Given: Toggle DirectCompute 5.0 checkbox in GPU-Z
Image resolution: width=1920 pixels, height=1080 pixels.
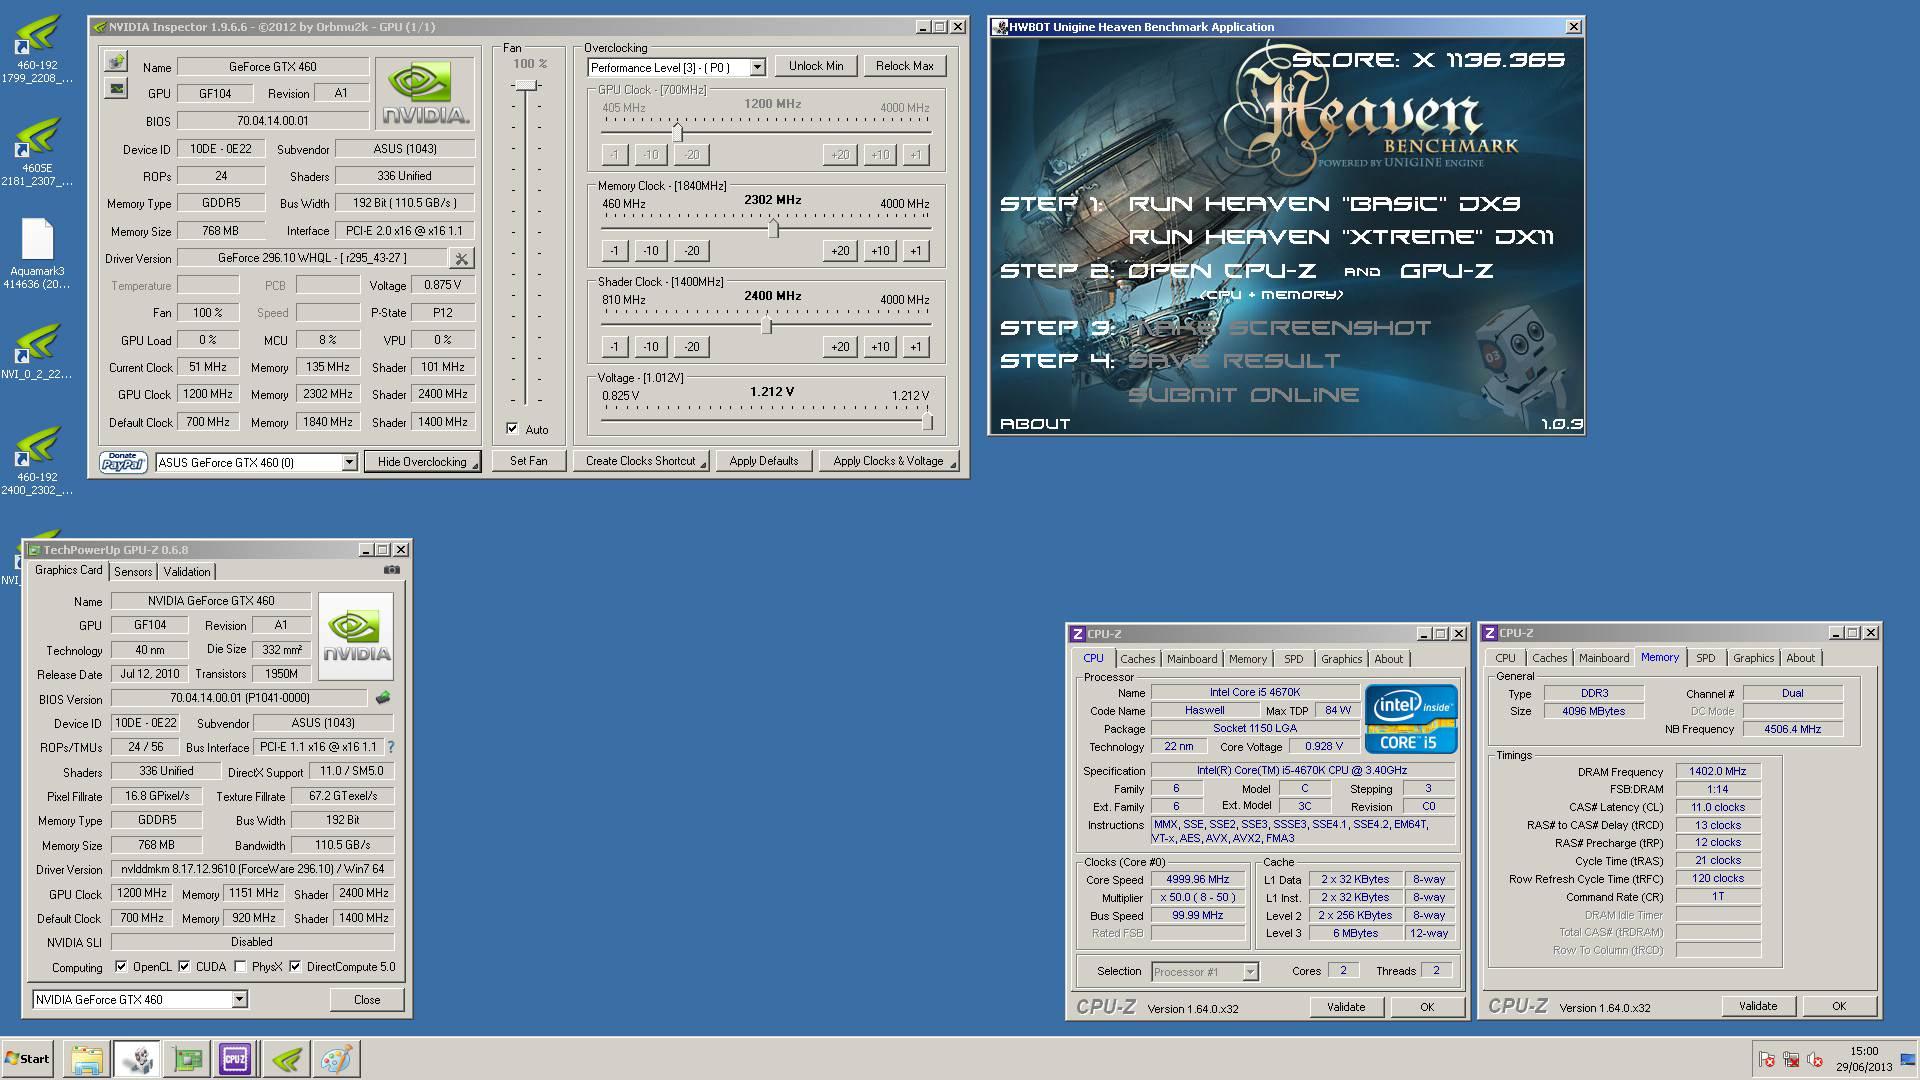Looking at the screenshot, I should 295,966.
